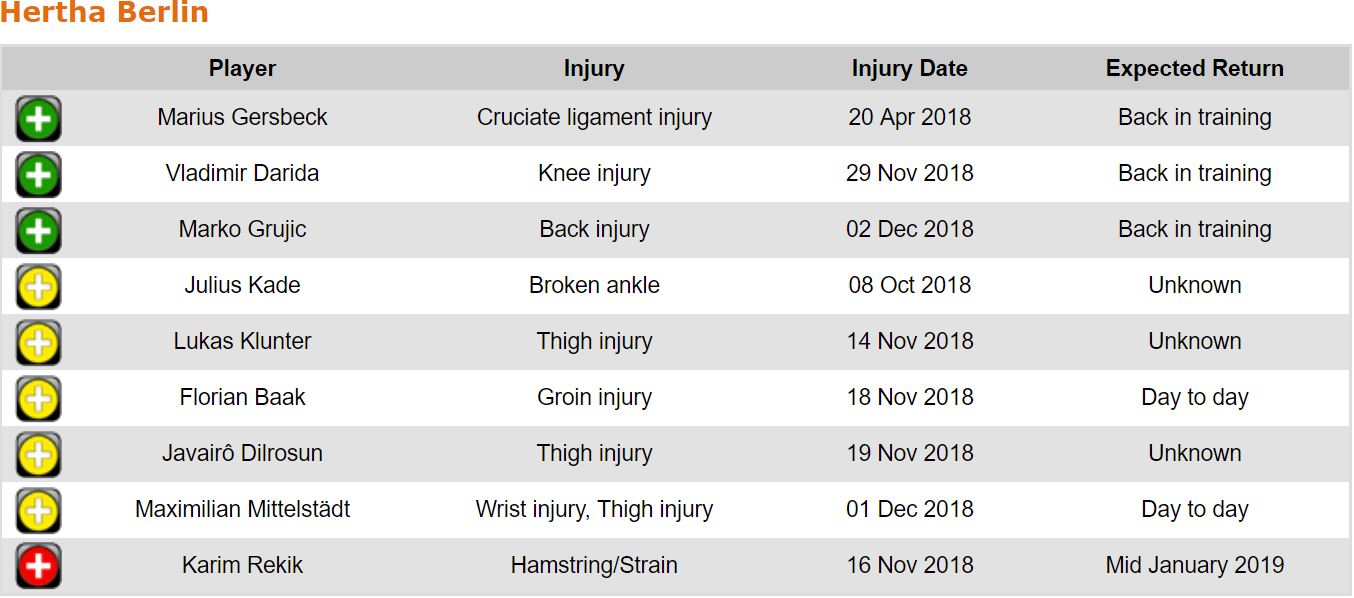The height and width of the screenshot is (598, 1354).
Task: Click the 08 Oct 2018 injury date
Action: 909,285
